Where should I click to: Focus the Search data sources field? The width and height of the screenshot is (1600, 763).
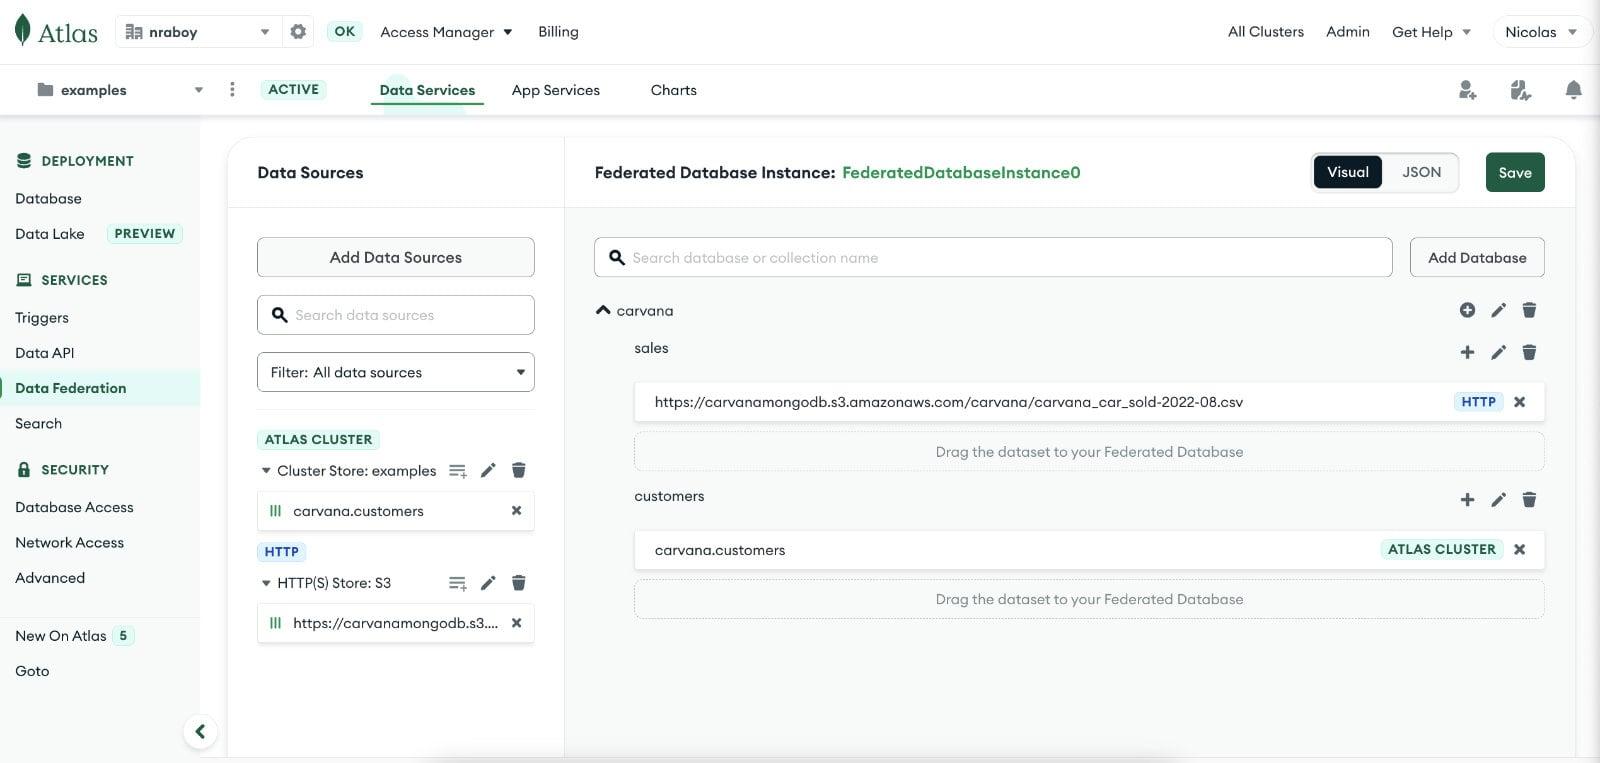(396, 315)
